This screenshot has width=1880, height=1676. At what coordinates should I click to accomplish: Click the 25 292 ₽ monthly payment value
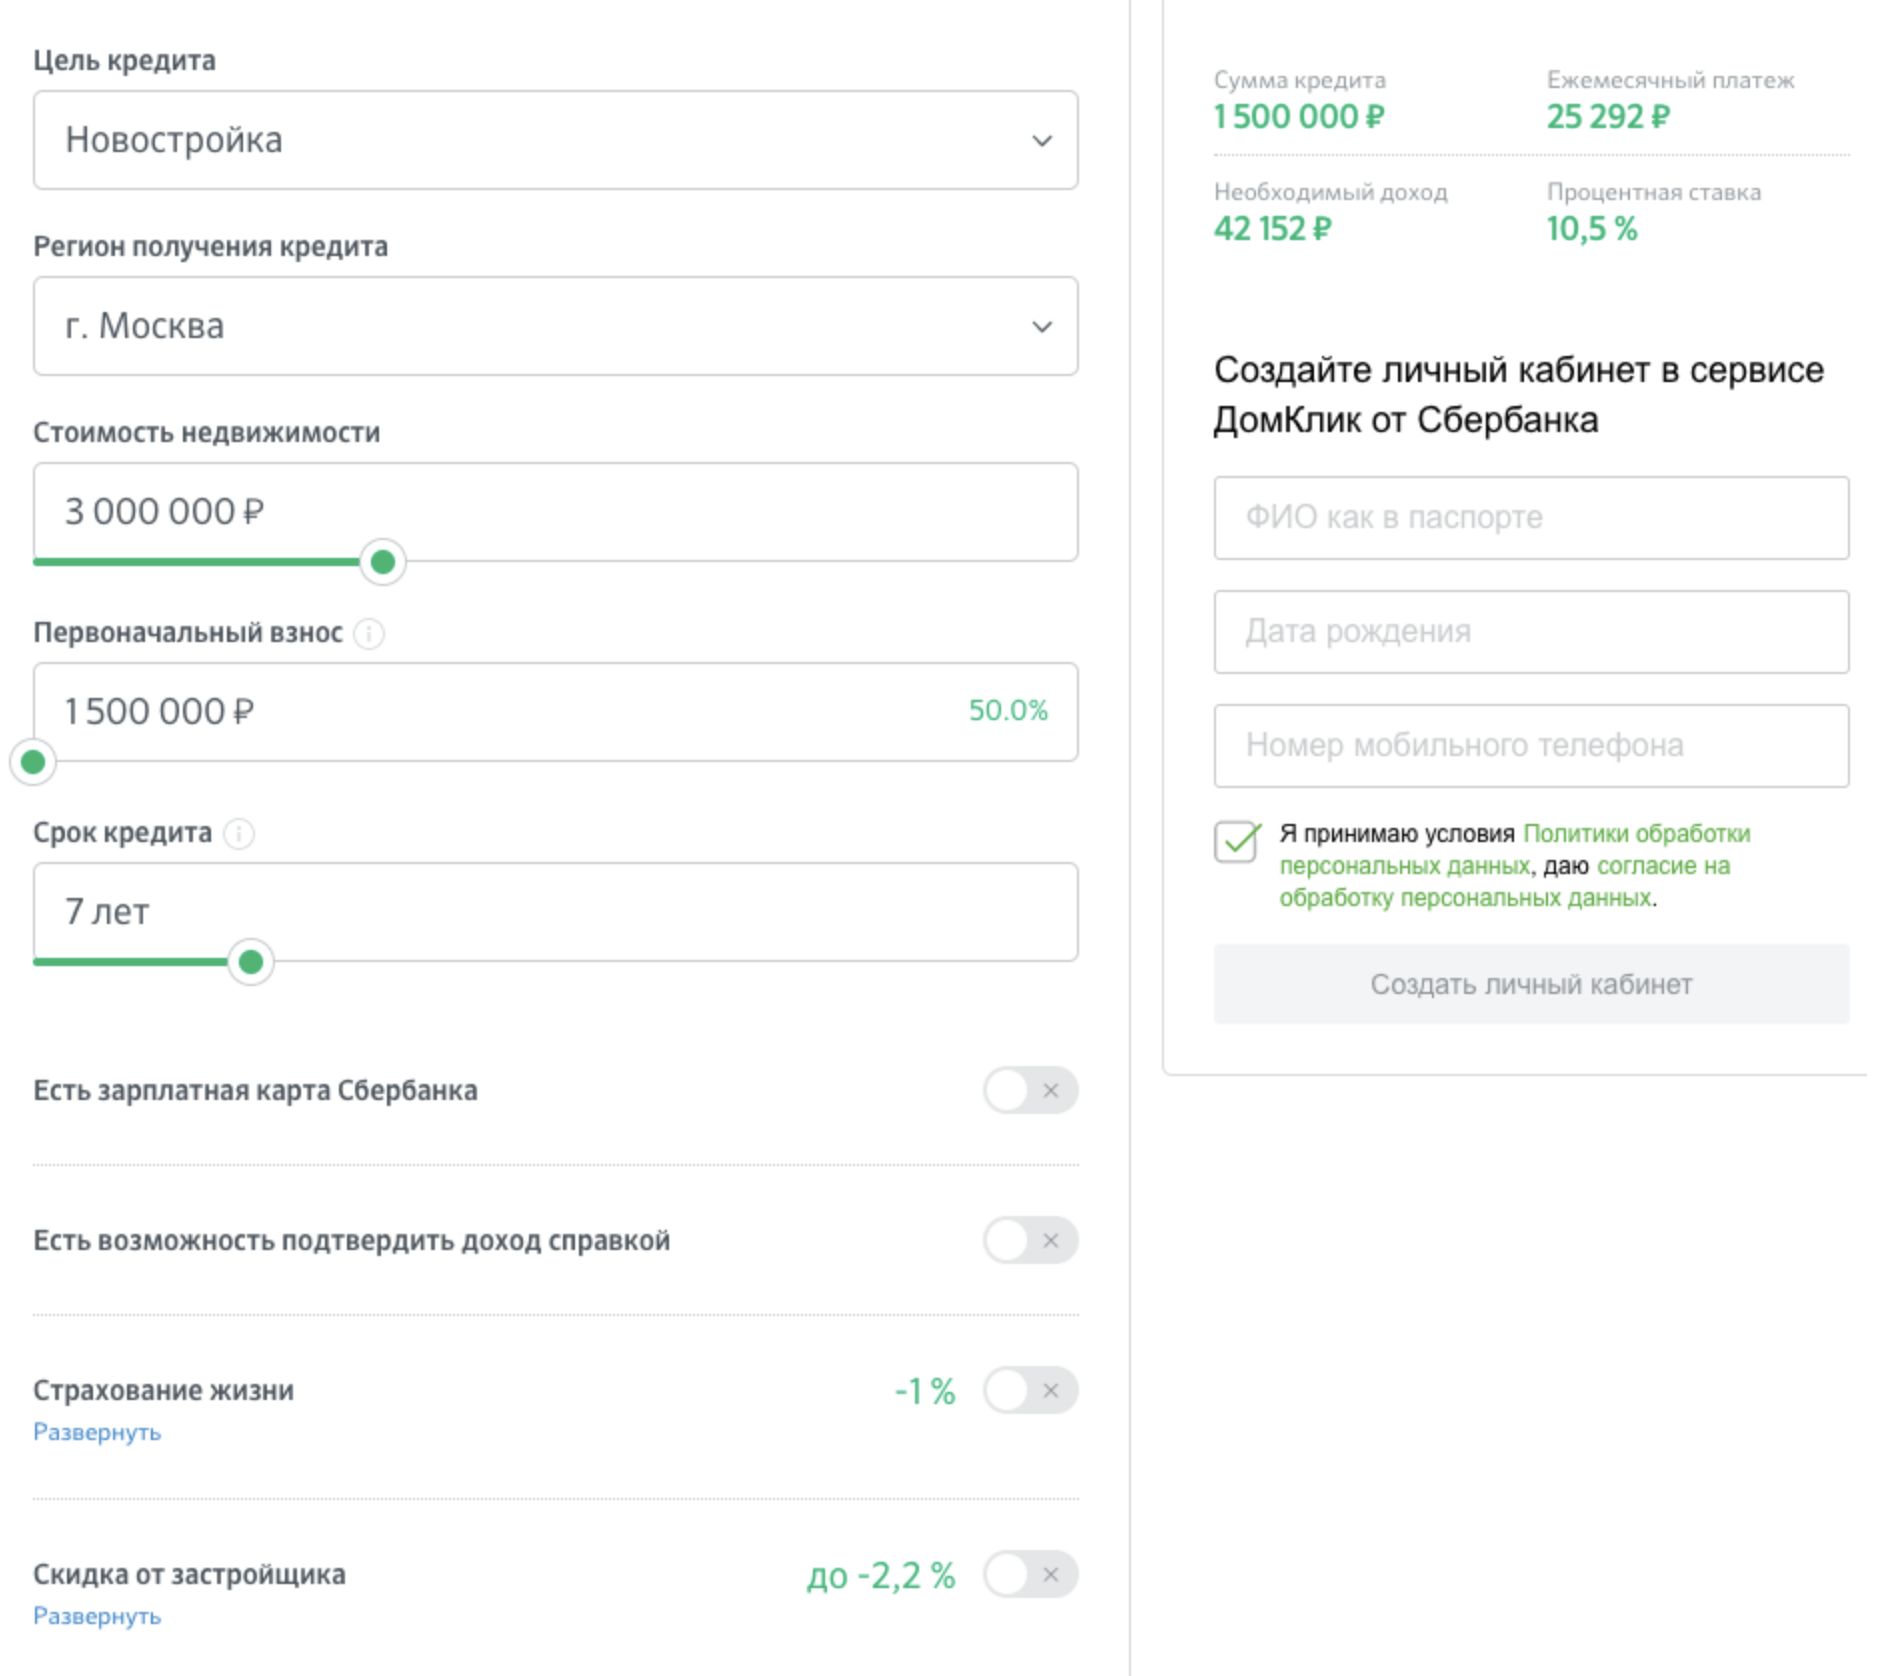[1608, 117]
